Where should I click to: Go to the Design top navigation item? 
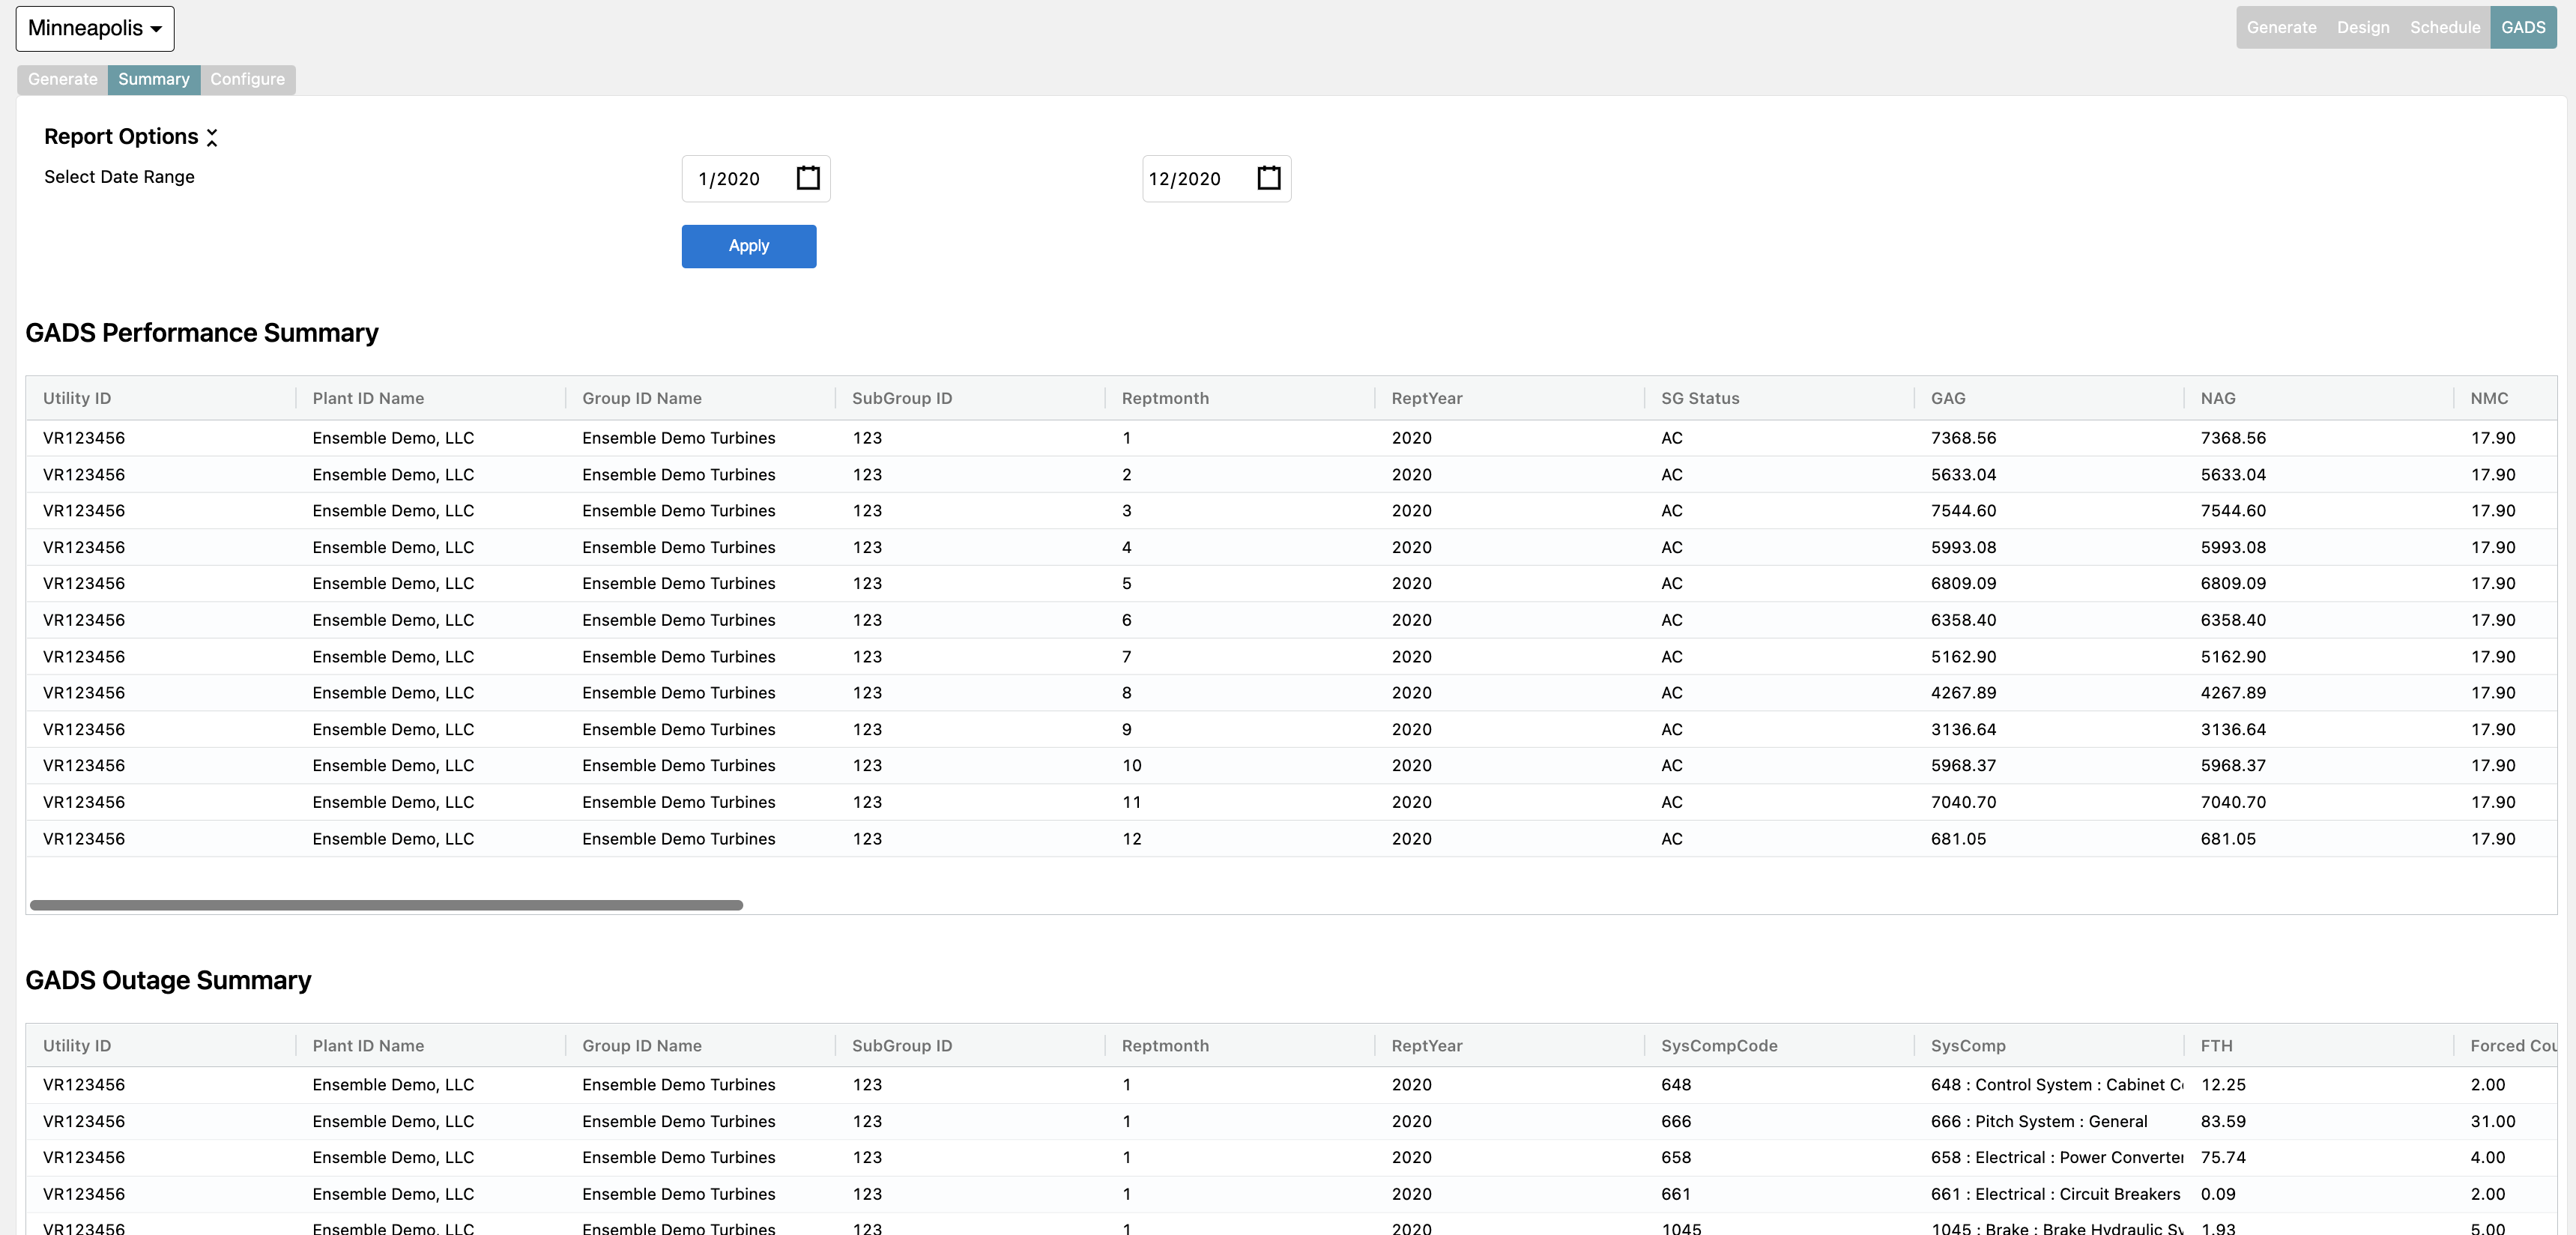click(2362, 28)
